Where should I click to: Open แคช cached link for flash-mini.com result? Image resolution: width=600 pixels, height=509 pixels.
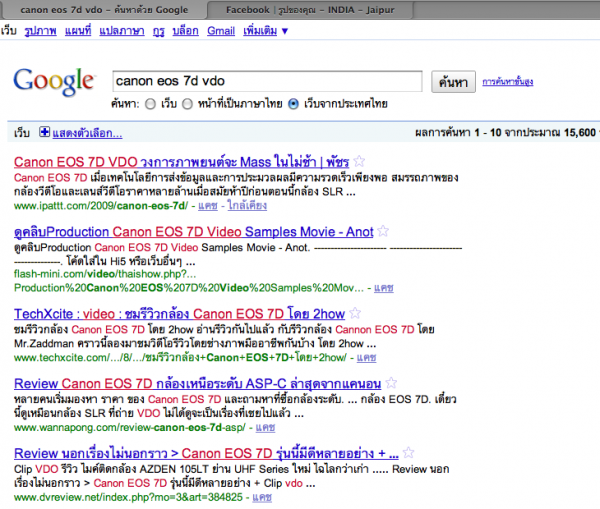(384, 288)
